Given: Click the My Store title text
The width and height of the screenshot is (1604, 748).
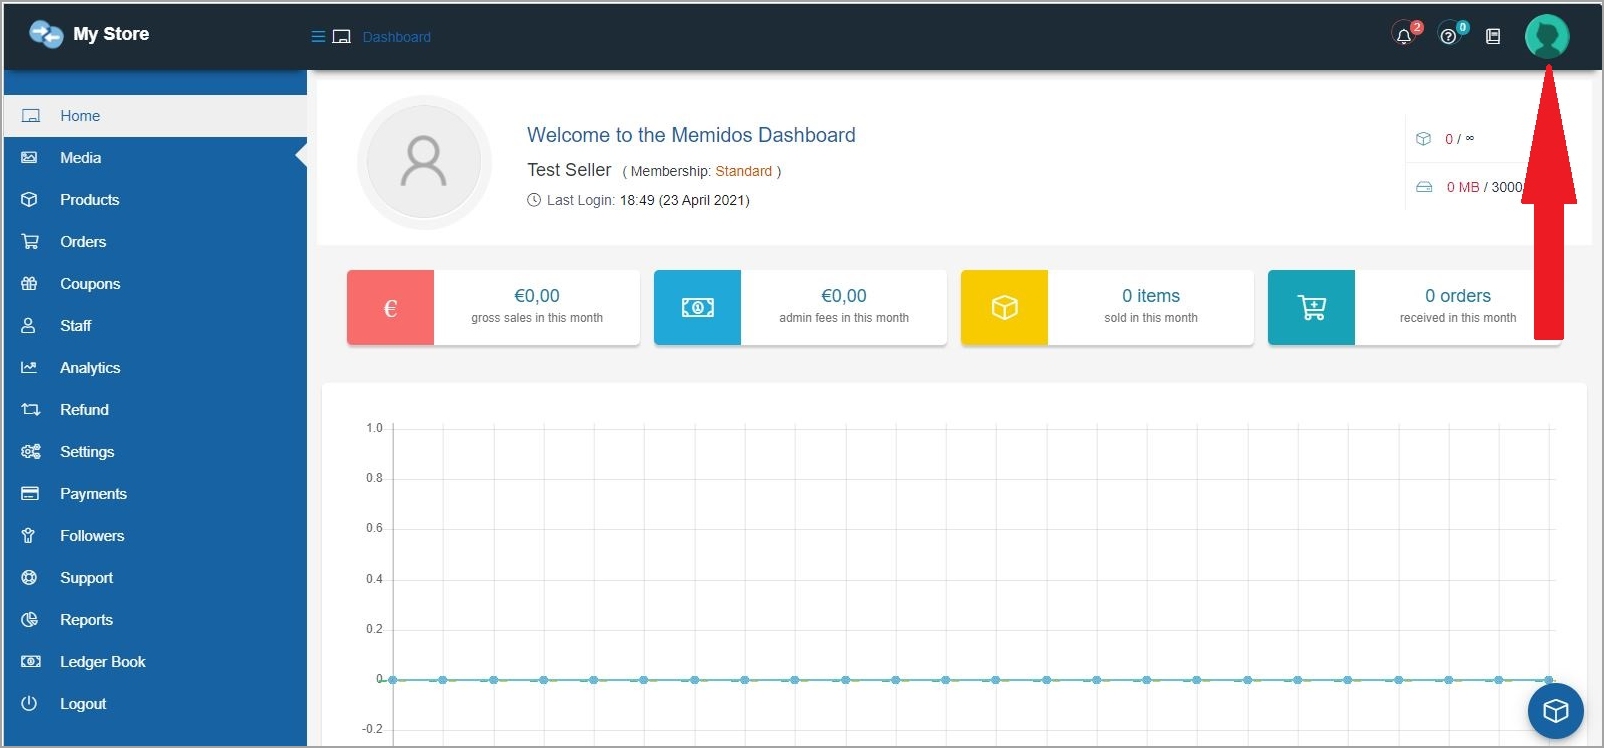Looking at the screenshot, I should click(x=111, y=34).
